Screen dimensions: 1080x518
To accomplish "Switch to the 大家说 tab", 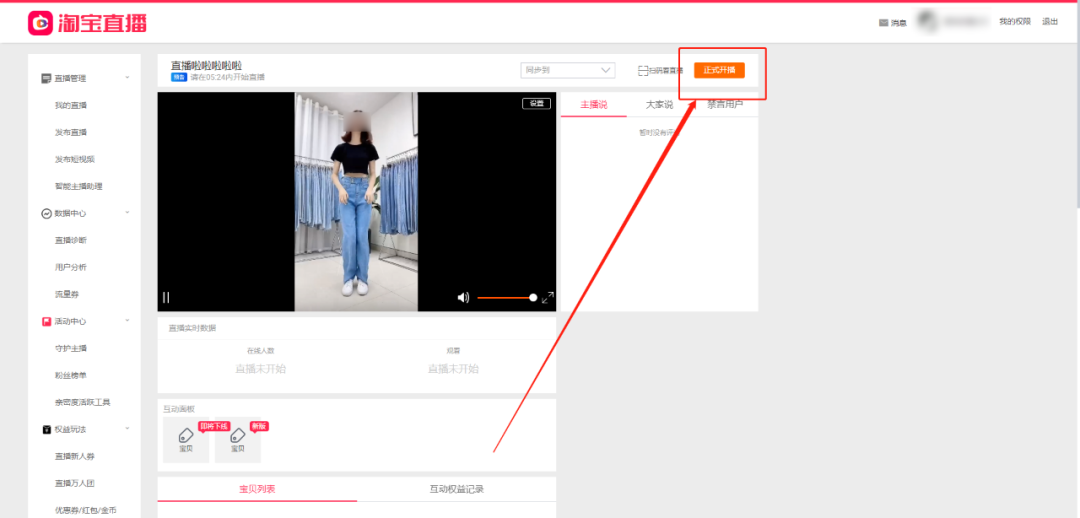I will pos(659,105).
